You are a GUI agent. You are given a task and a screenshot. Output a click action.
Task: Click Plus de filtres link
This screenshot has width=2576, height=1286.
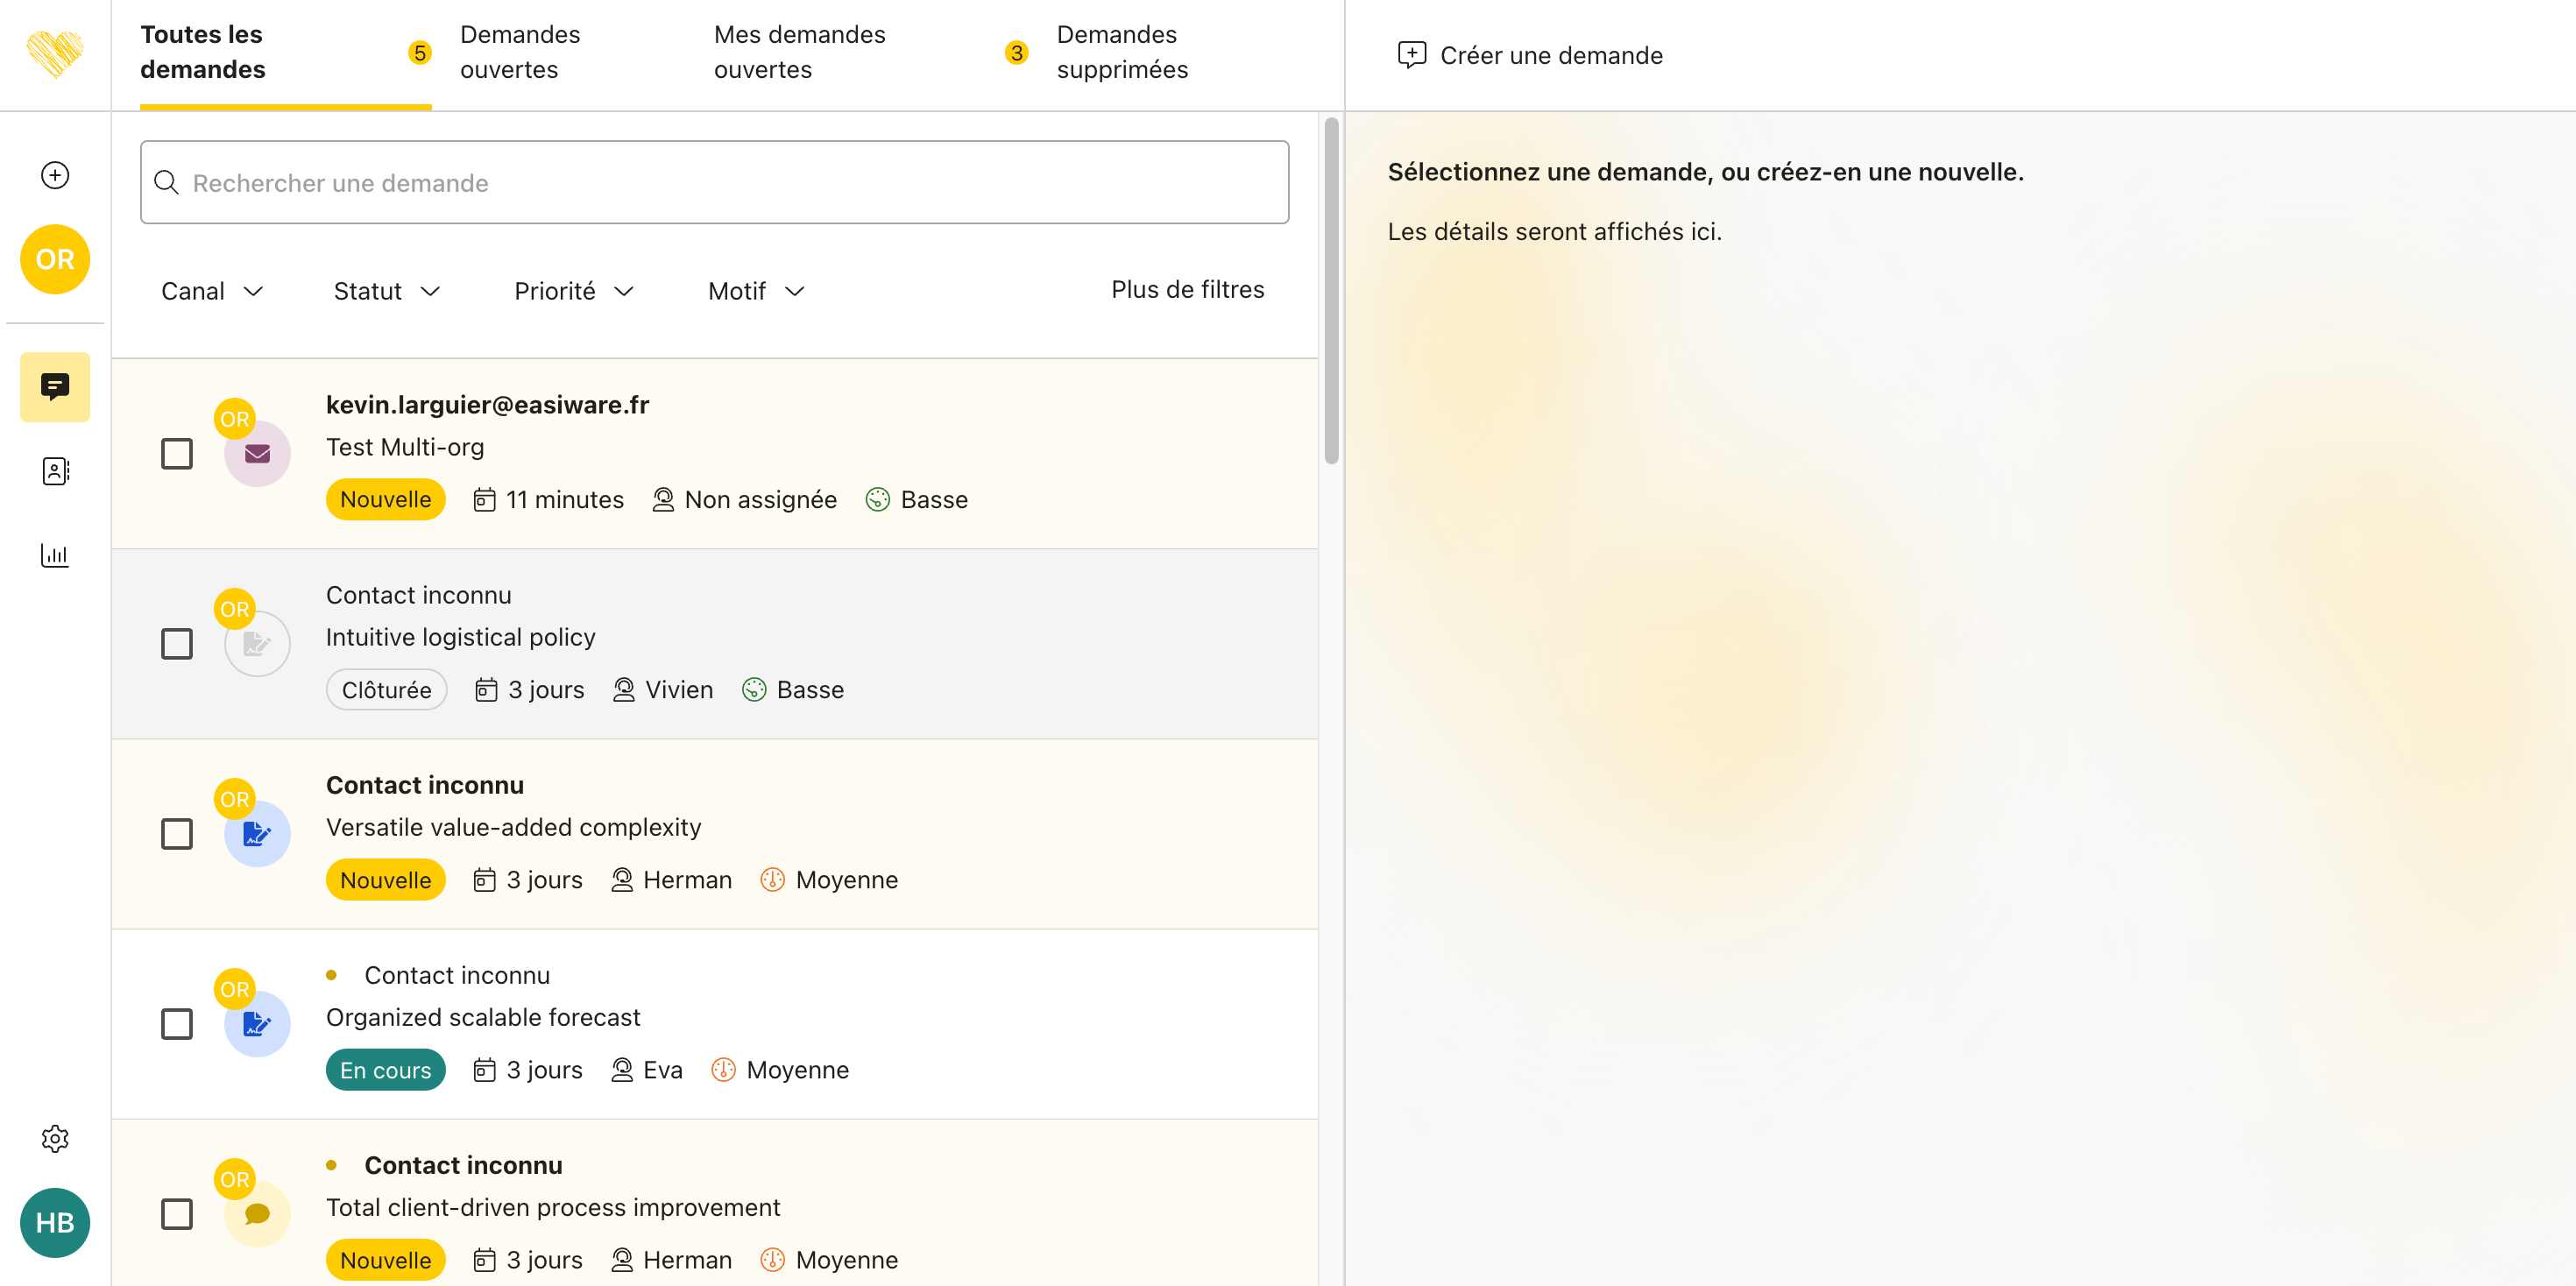pyautogui.click(x=1187, y=289)
